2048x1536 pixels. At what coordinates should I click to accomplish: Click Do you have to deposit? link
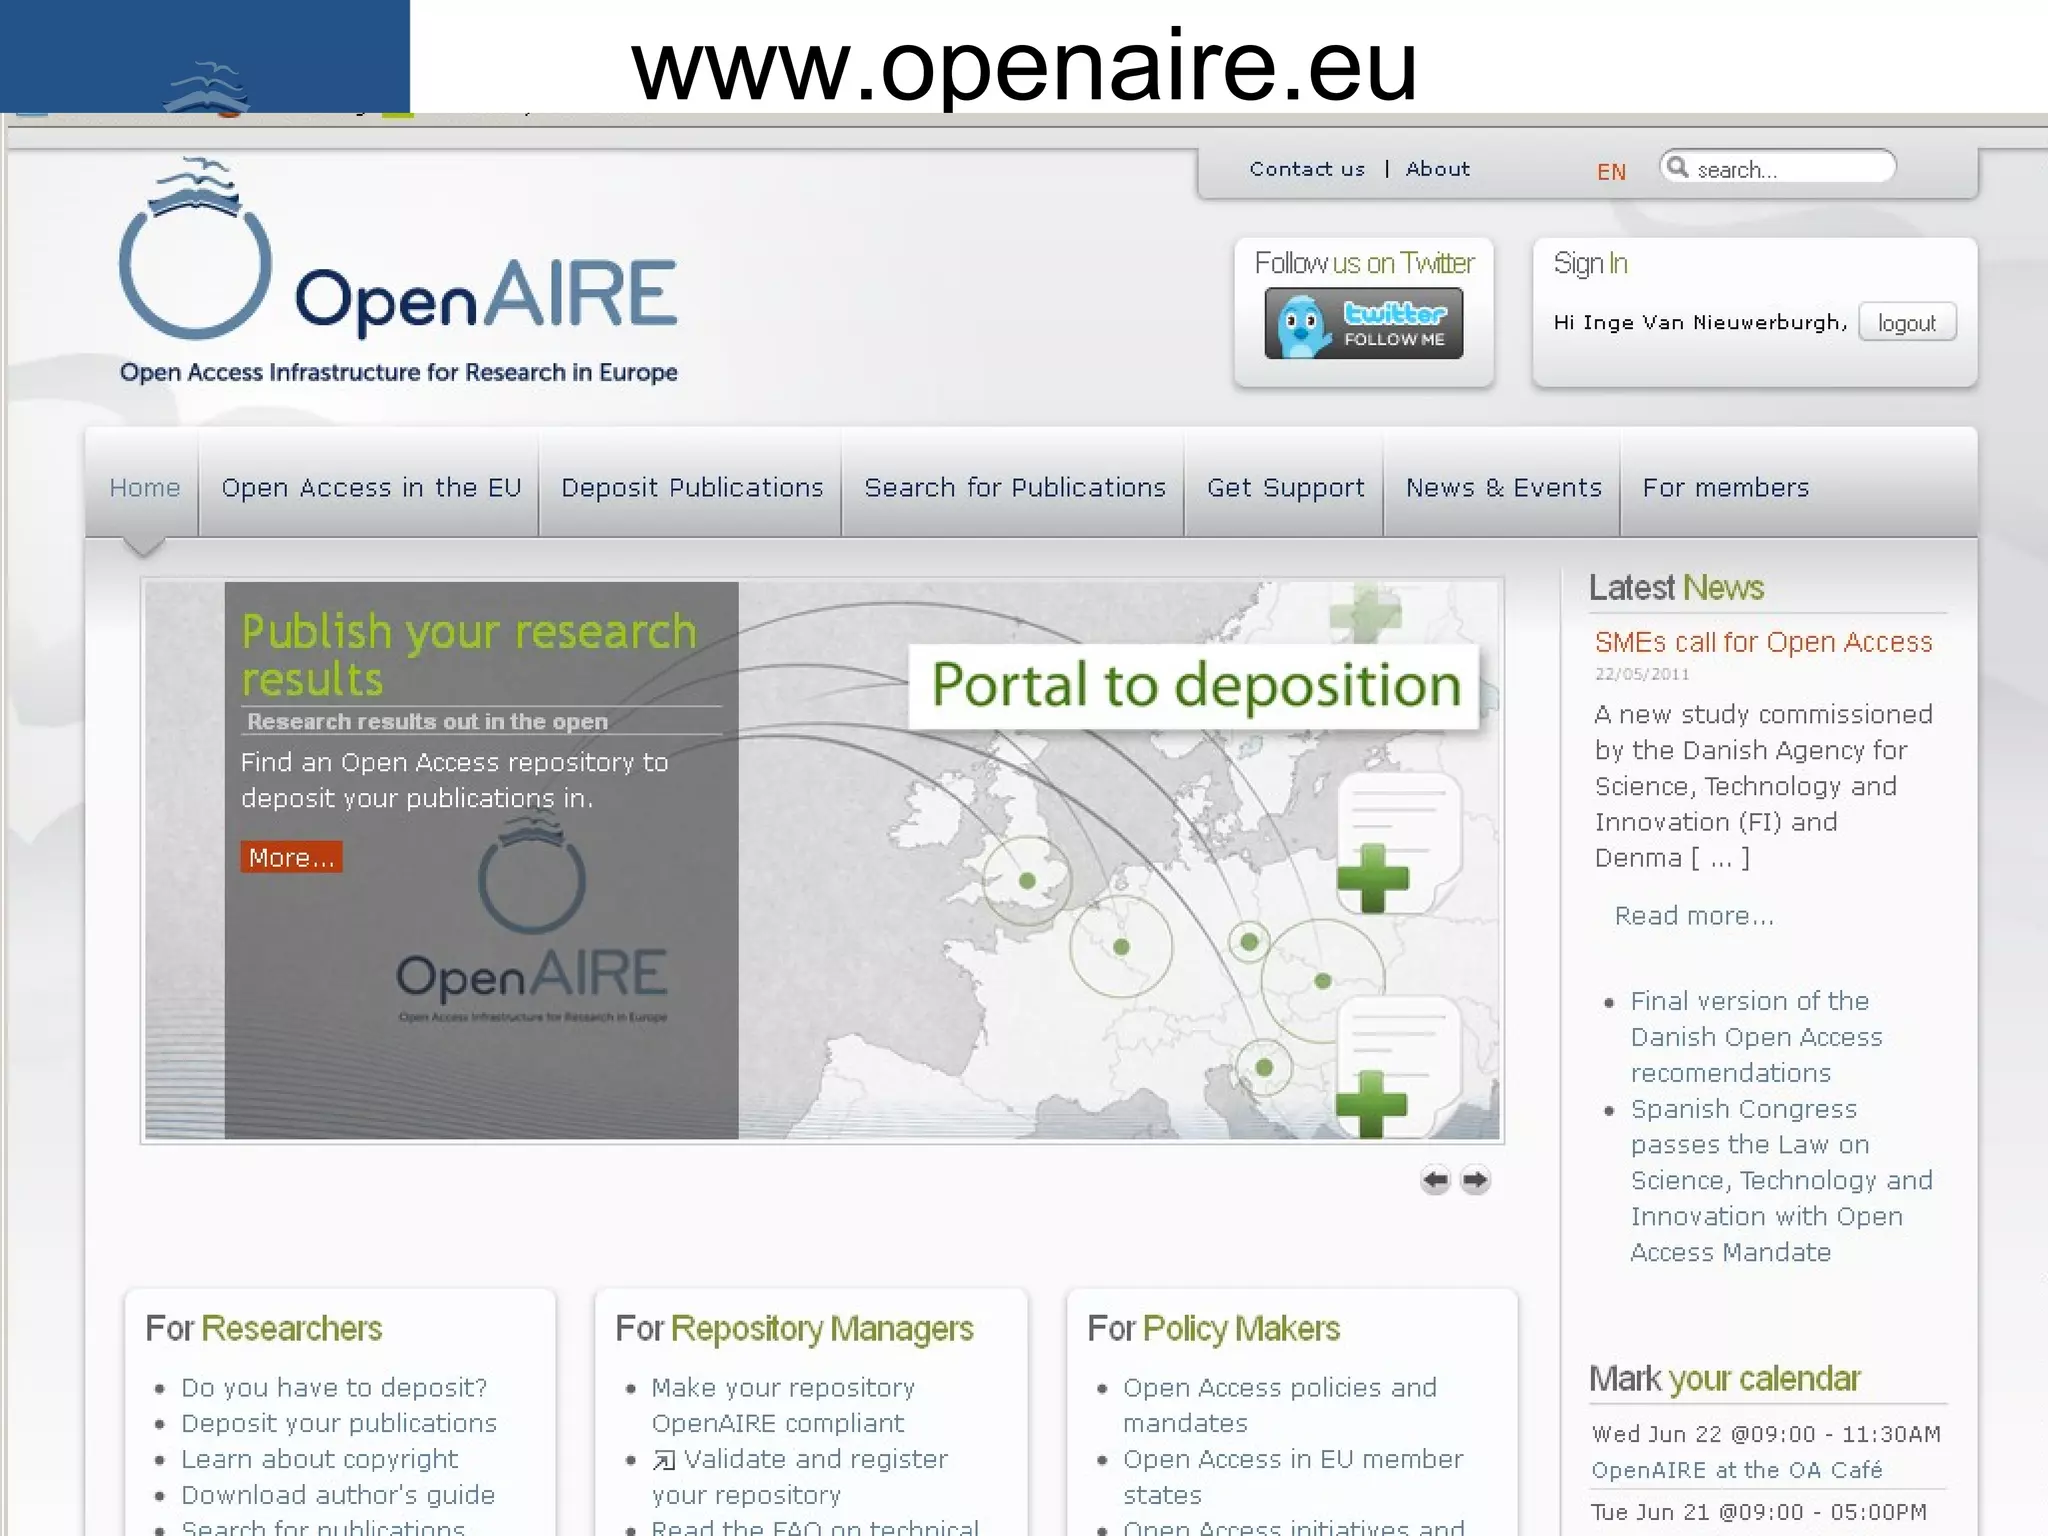point(334,1388)
